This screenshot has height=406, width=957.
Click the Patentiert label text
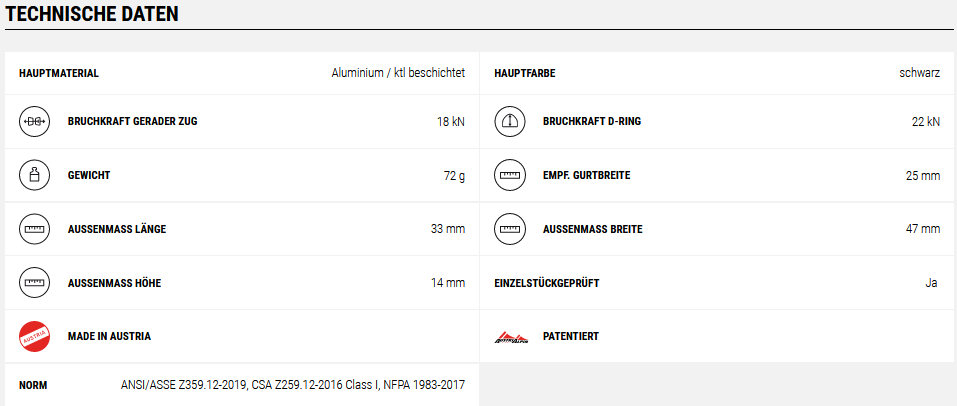(x=571, y=336)
